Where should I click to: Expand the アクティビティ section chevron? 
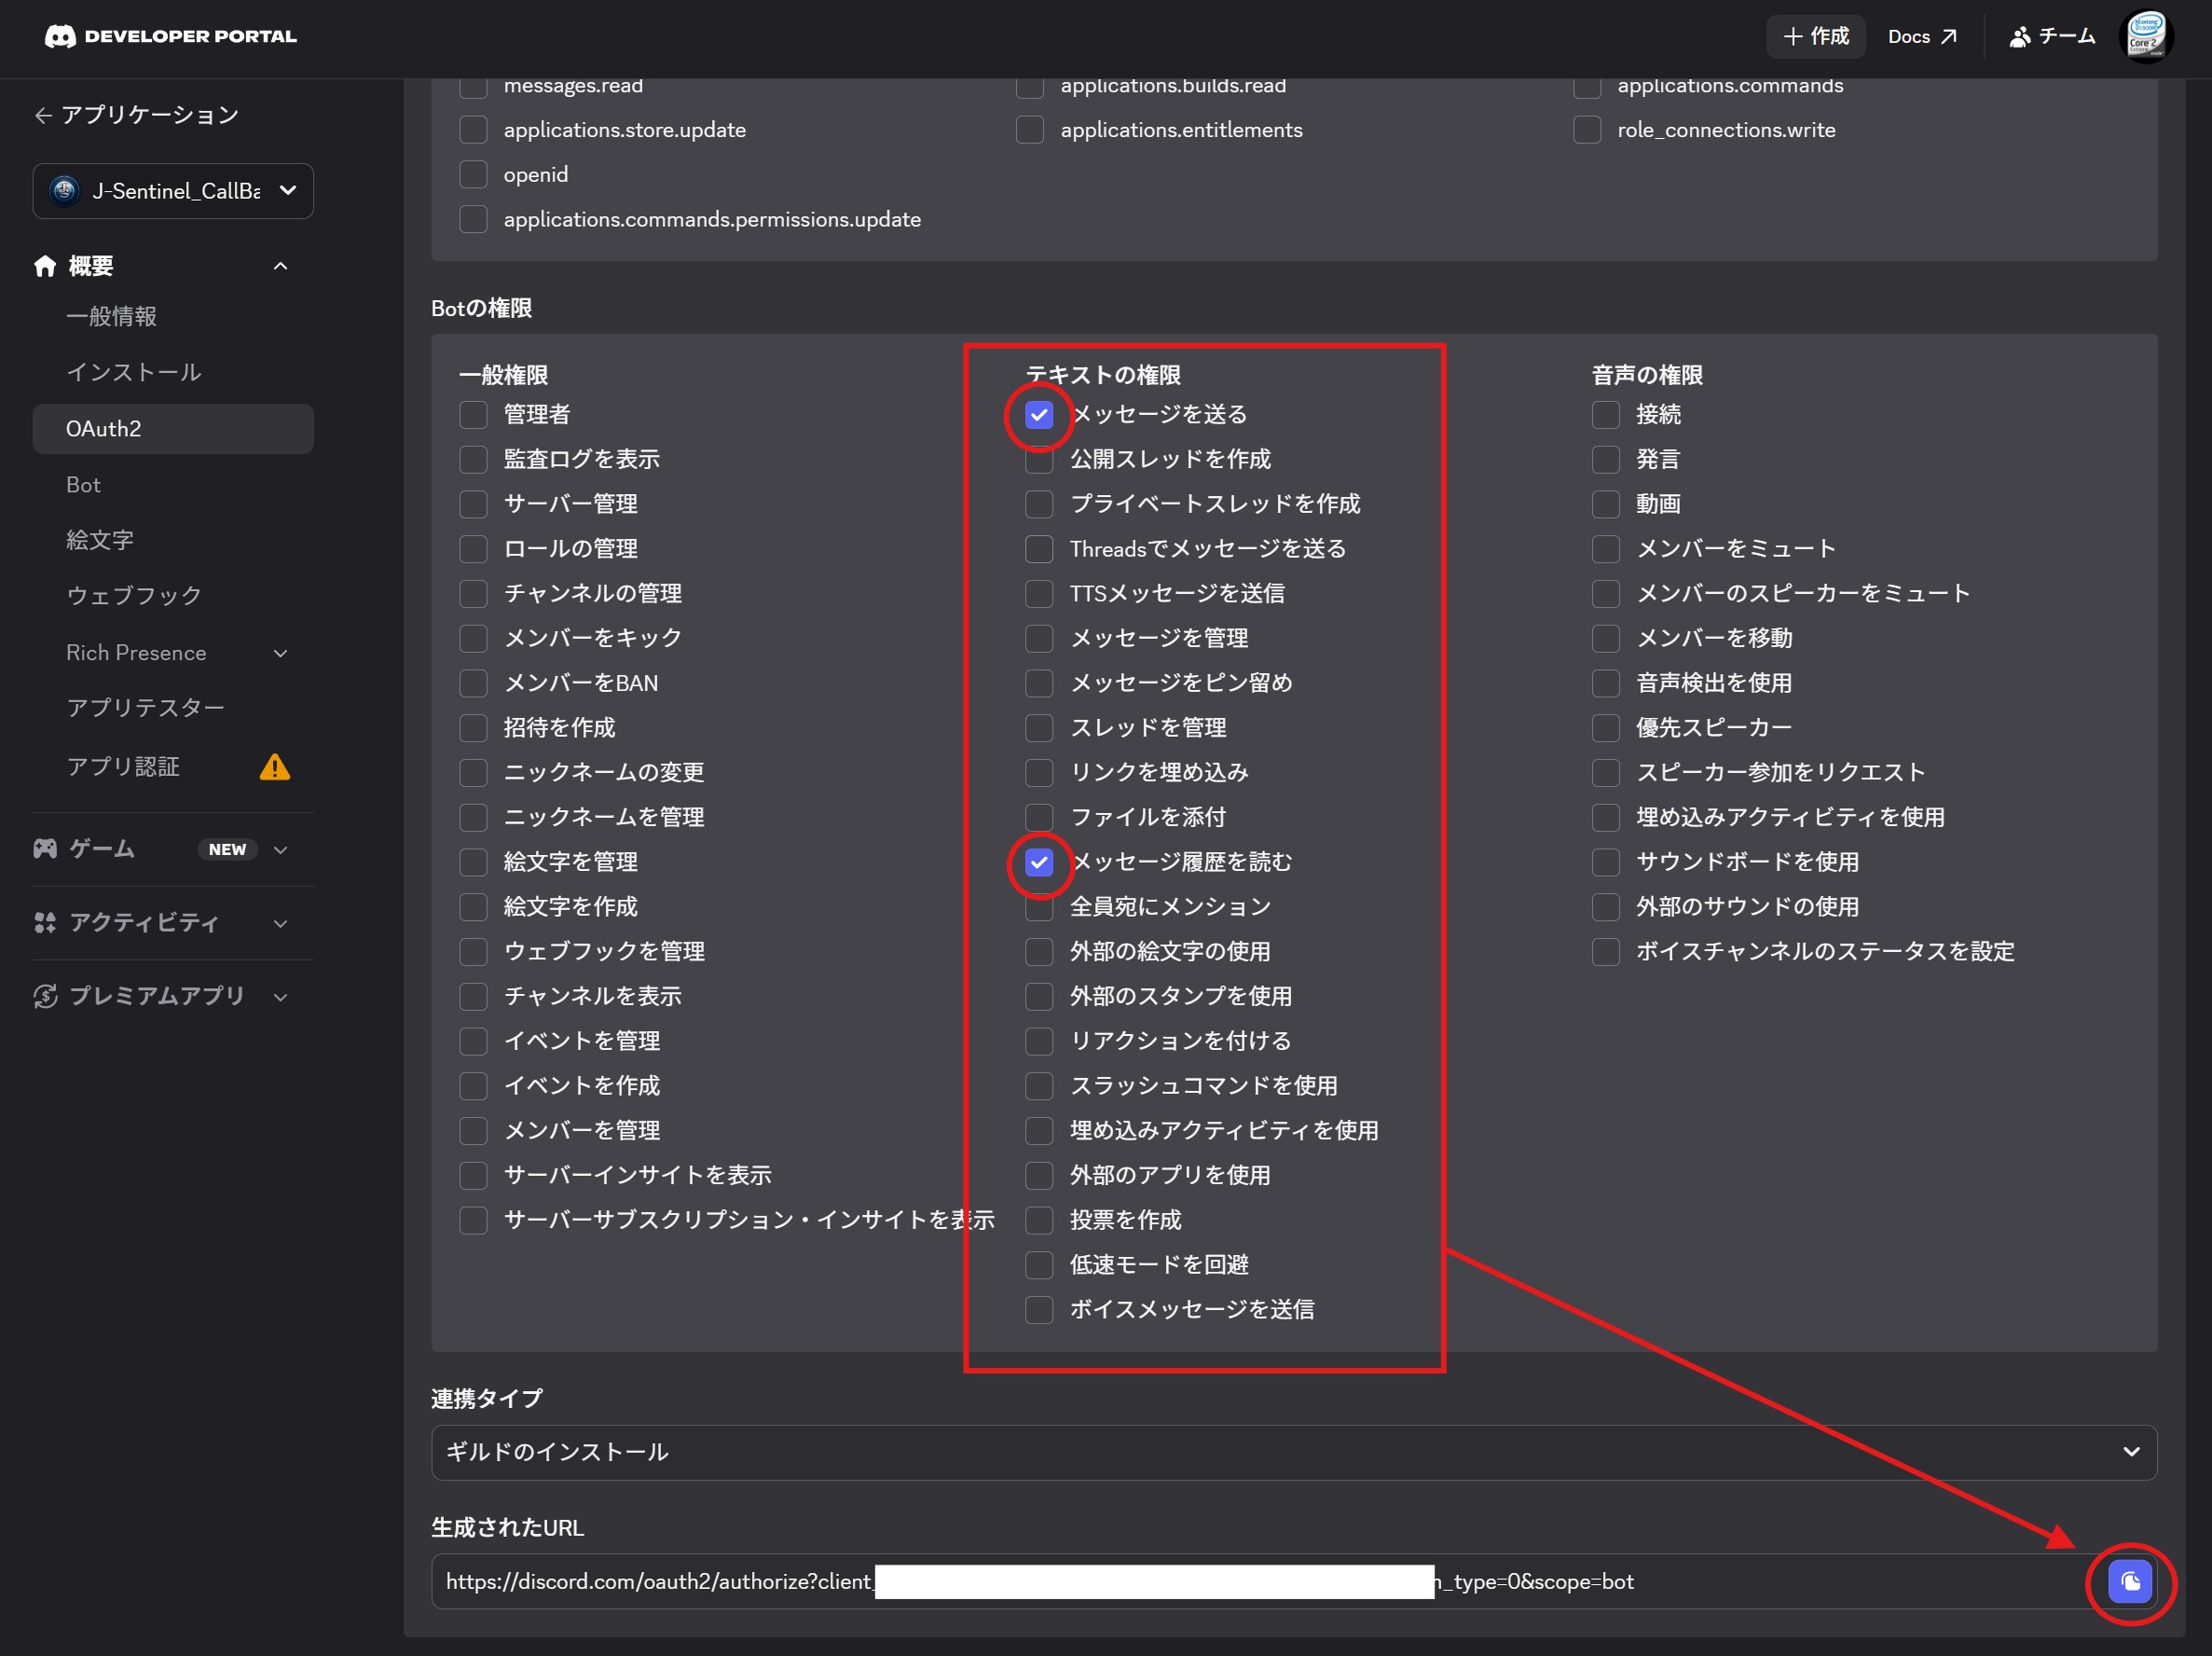click(281, 923)
